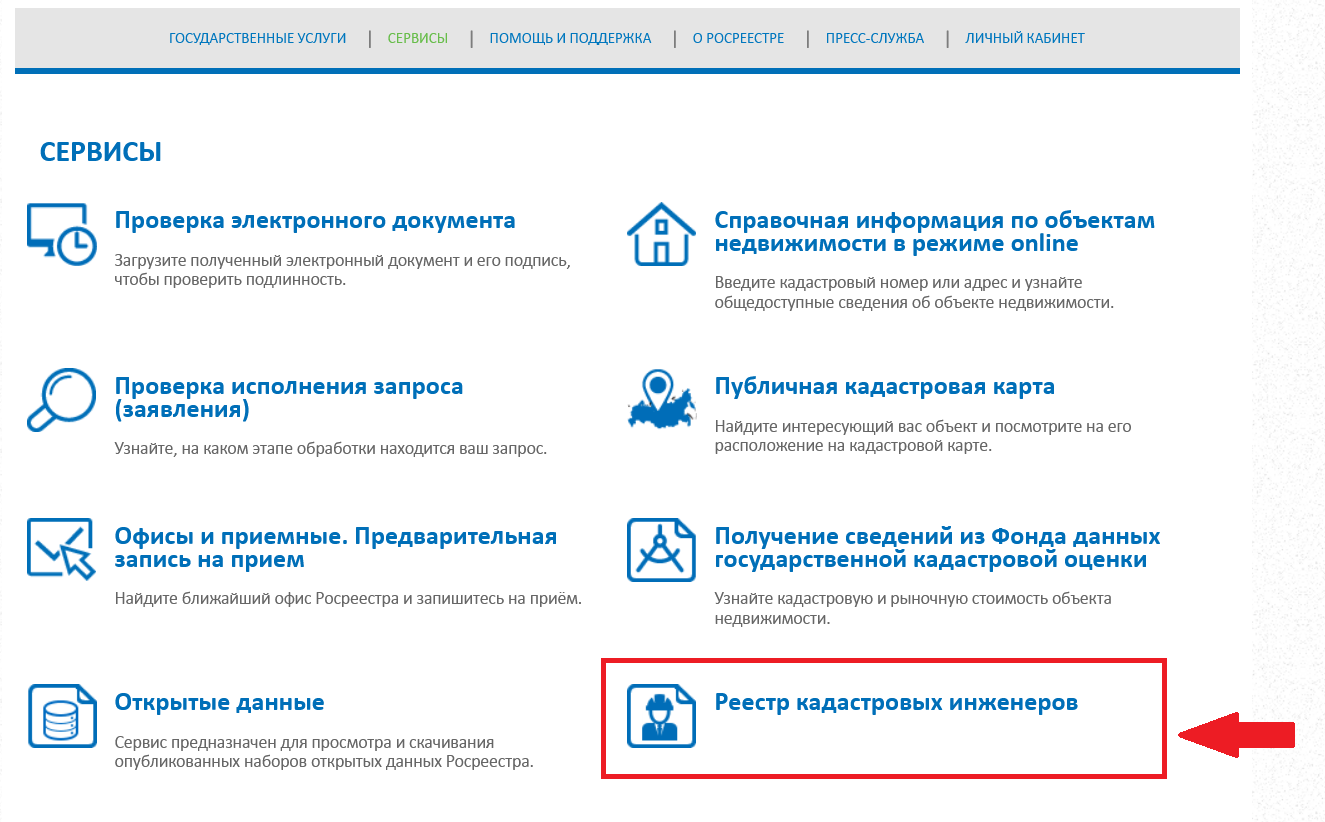1325x822 pixels.
Task: Open the ПРЕСС-СЛУЖБА menu item
Action: (x=875, y=38)
